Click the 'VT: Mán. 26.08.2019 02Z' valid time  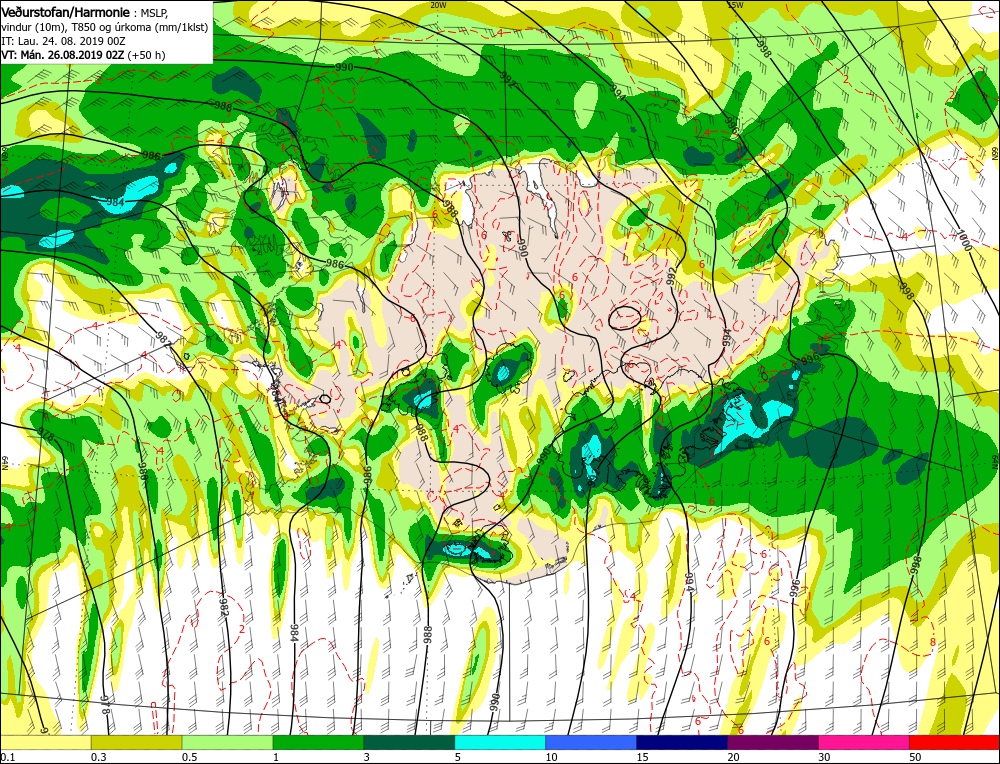63,55
